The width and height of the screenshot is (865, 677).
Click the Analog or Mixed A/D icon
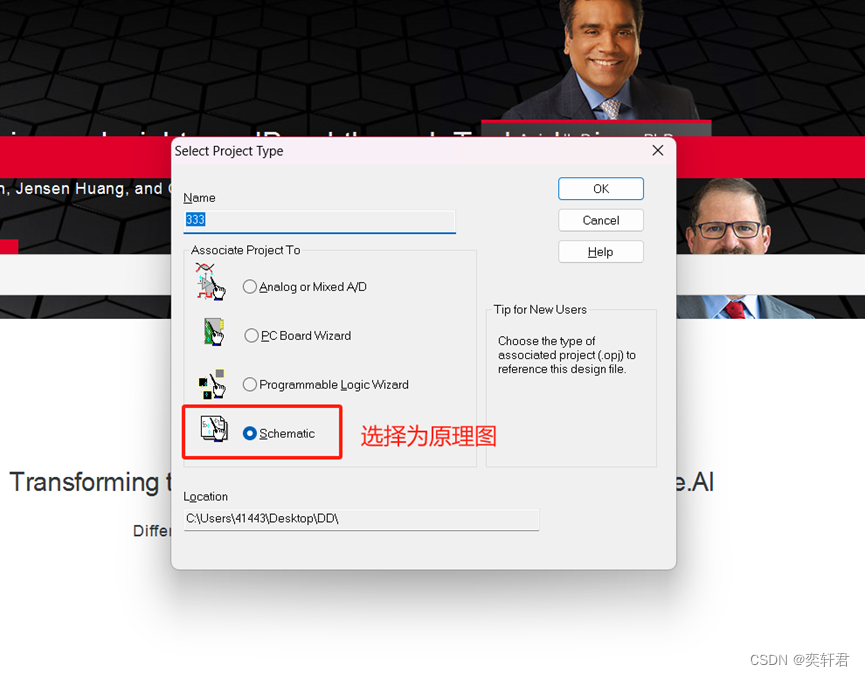(x=210, y=283)
